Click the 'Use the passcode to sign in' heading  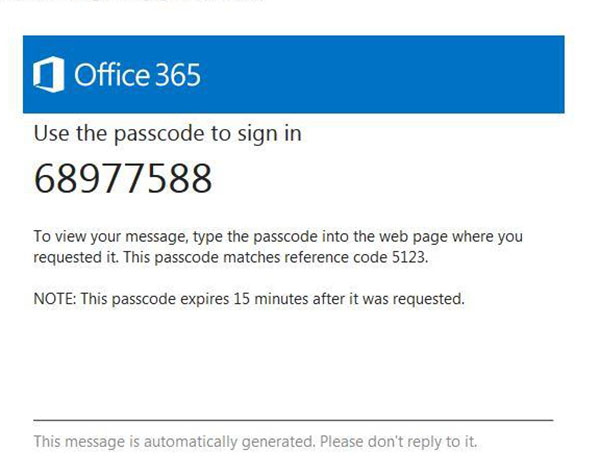(x=168, y=135)
